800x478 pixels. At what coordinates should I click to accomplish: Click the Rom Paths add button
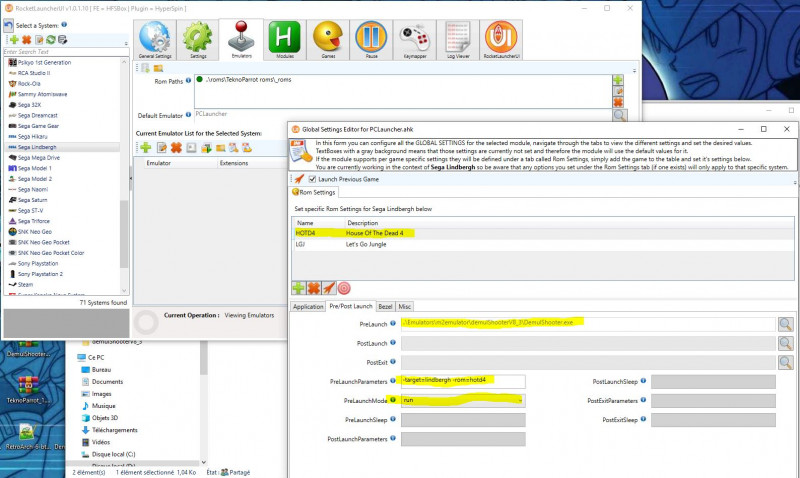pyautogui.click(x=618, y=80)
